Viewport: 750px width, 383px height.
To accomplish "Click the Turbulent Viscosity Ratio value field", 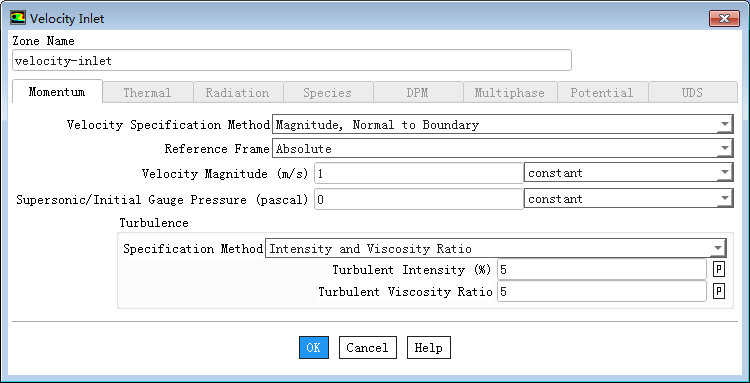I will tap(602, 291).
